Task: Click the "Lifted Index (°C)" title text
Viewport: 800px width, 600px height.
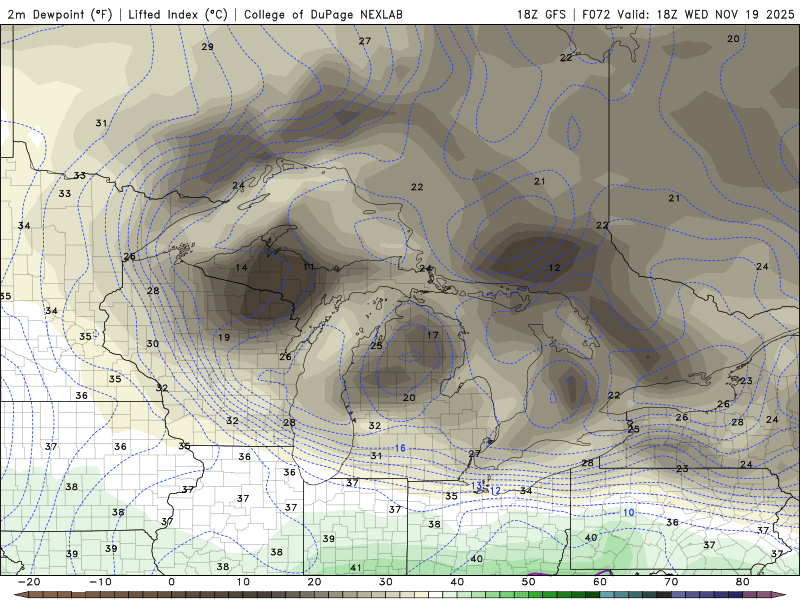Action: pos(178,14)
